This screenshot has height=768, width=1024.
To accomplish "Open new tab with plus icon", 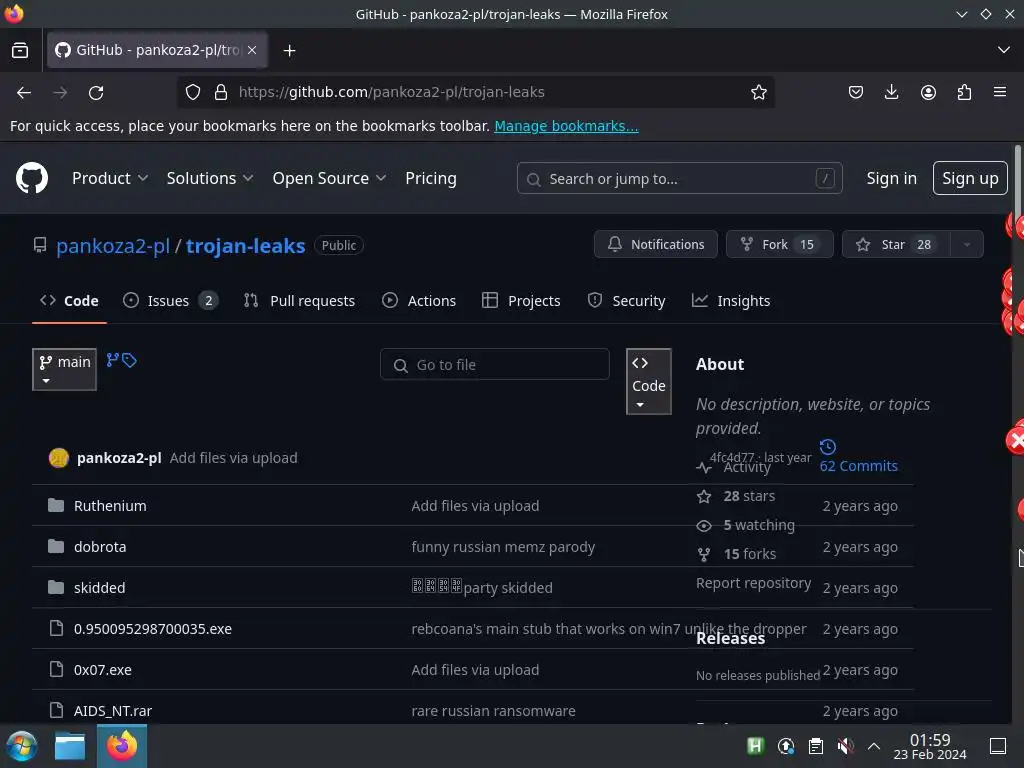I will click(x=289, y=50).
